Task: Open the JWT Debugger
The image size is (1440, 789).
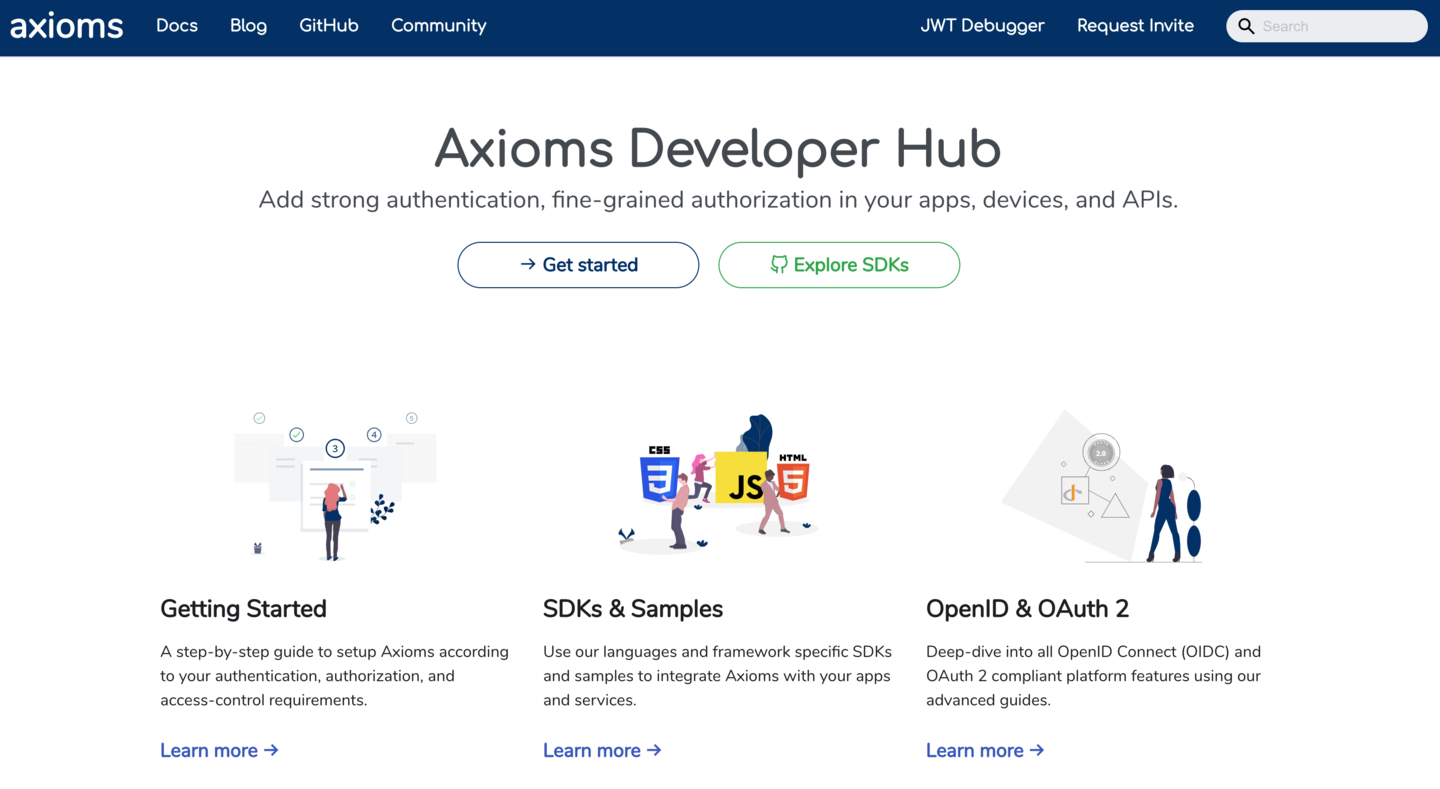Action: point(981,26)
